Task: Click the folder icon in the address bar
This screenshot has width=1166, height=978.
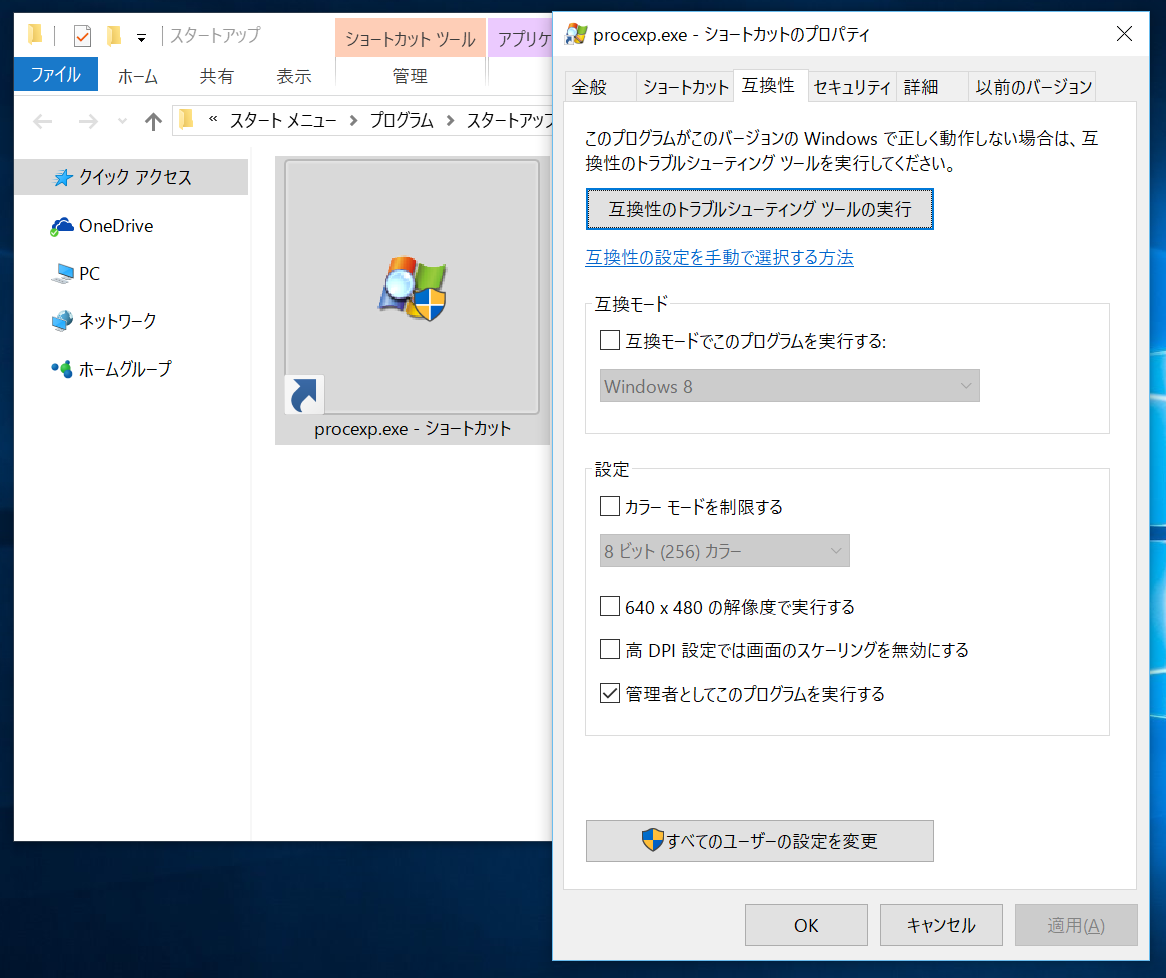Action: pyautogui.click(x=186, y=121)
